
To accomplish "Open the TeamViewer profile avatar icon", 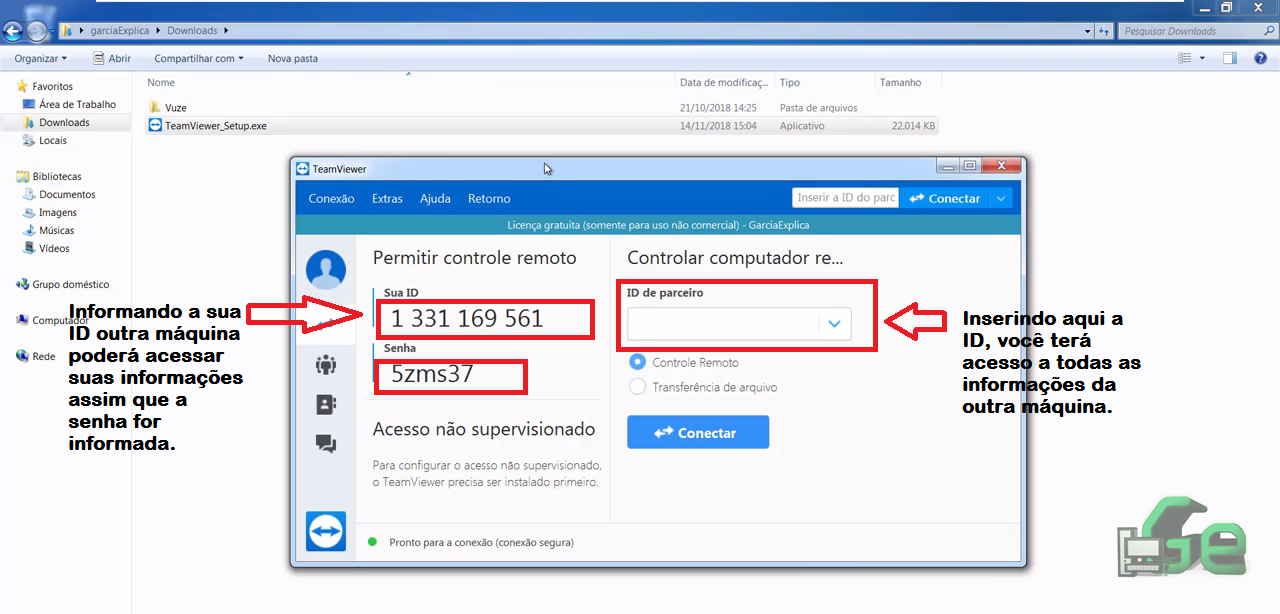I will coord(326,270).
